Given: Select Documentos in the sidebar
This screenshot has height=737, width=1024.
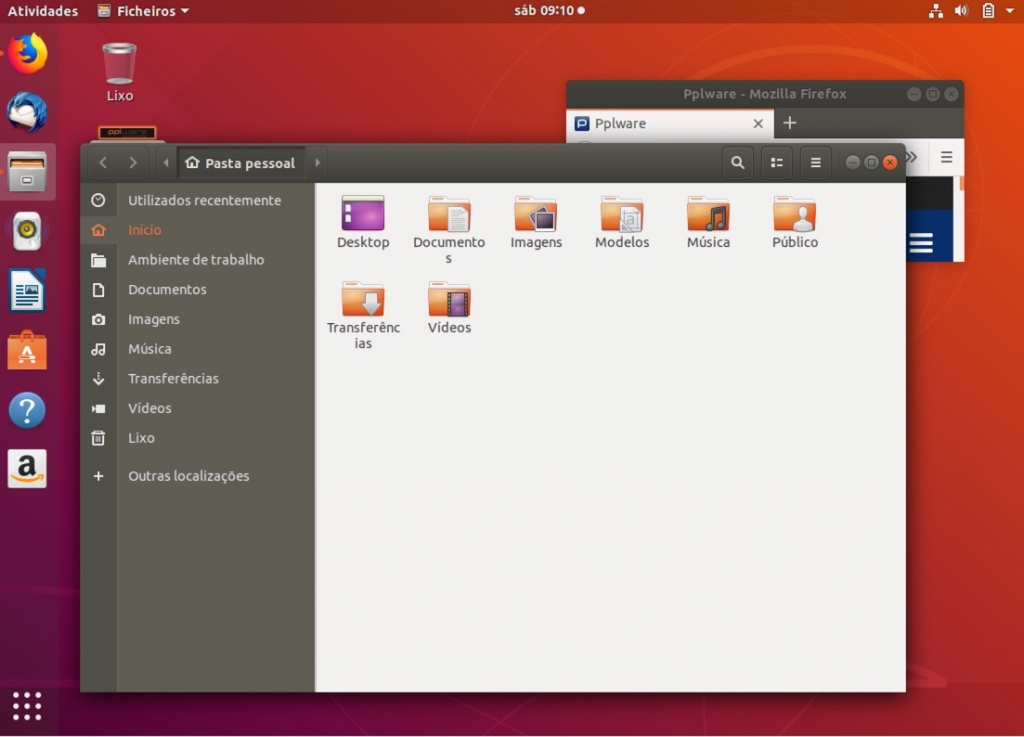Looking at the screenshot, I should point(166,289).
